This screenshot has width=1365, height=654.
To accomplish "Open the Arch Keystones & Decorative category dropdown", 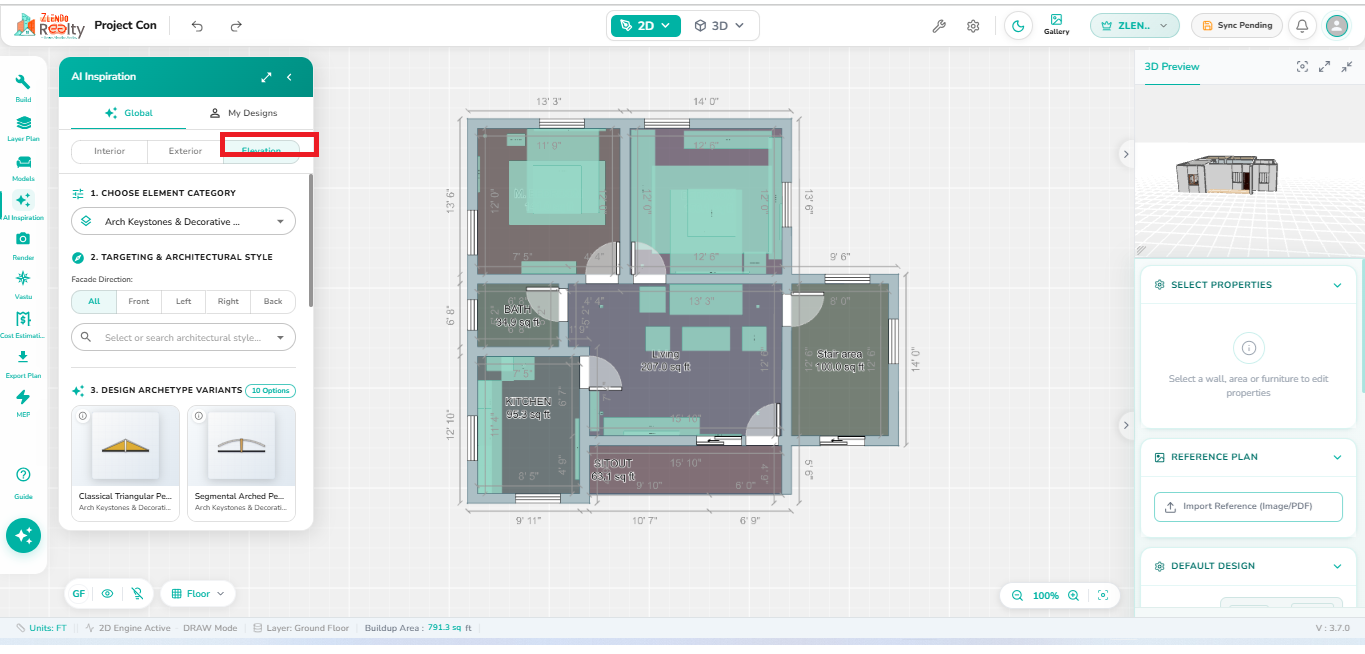I will (x=184, y=221).
